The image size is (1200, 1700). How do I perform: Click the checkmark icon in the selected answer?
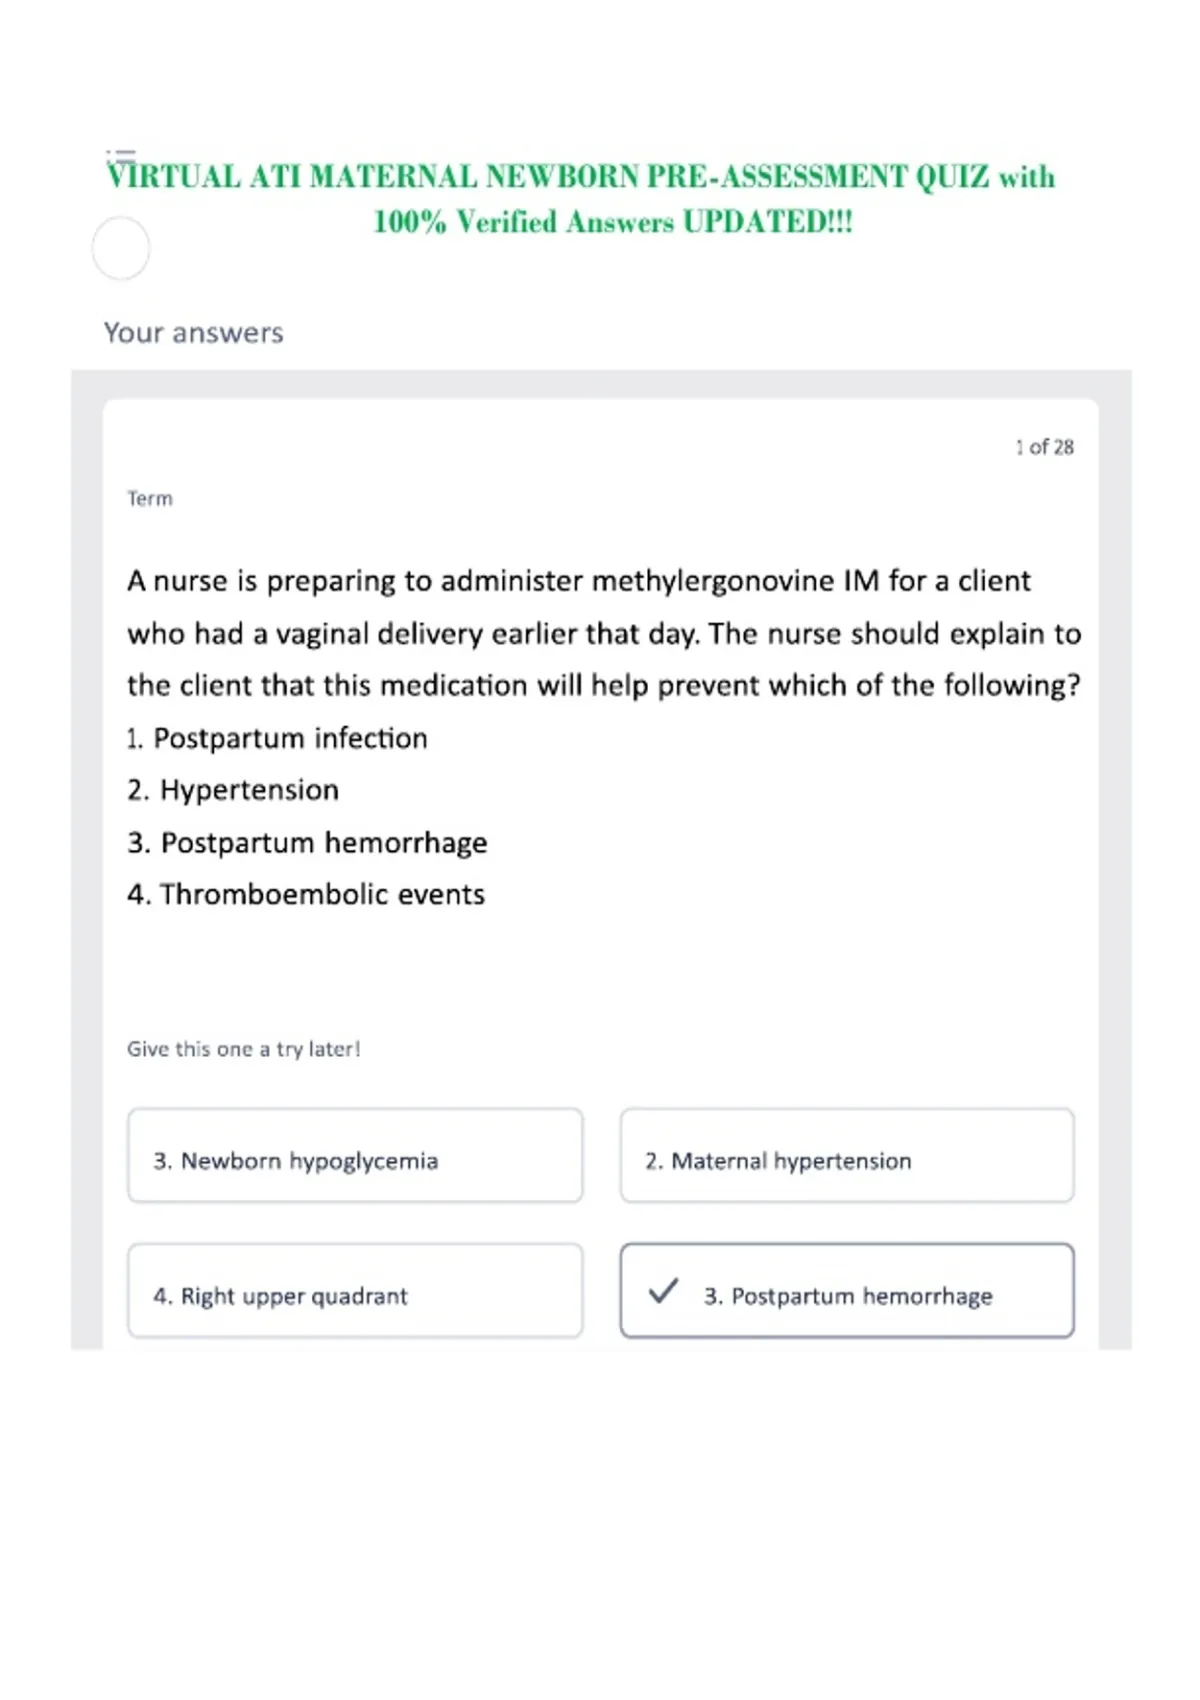point(663,1291)
